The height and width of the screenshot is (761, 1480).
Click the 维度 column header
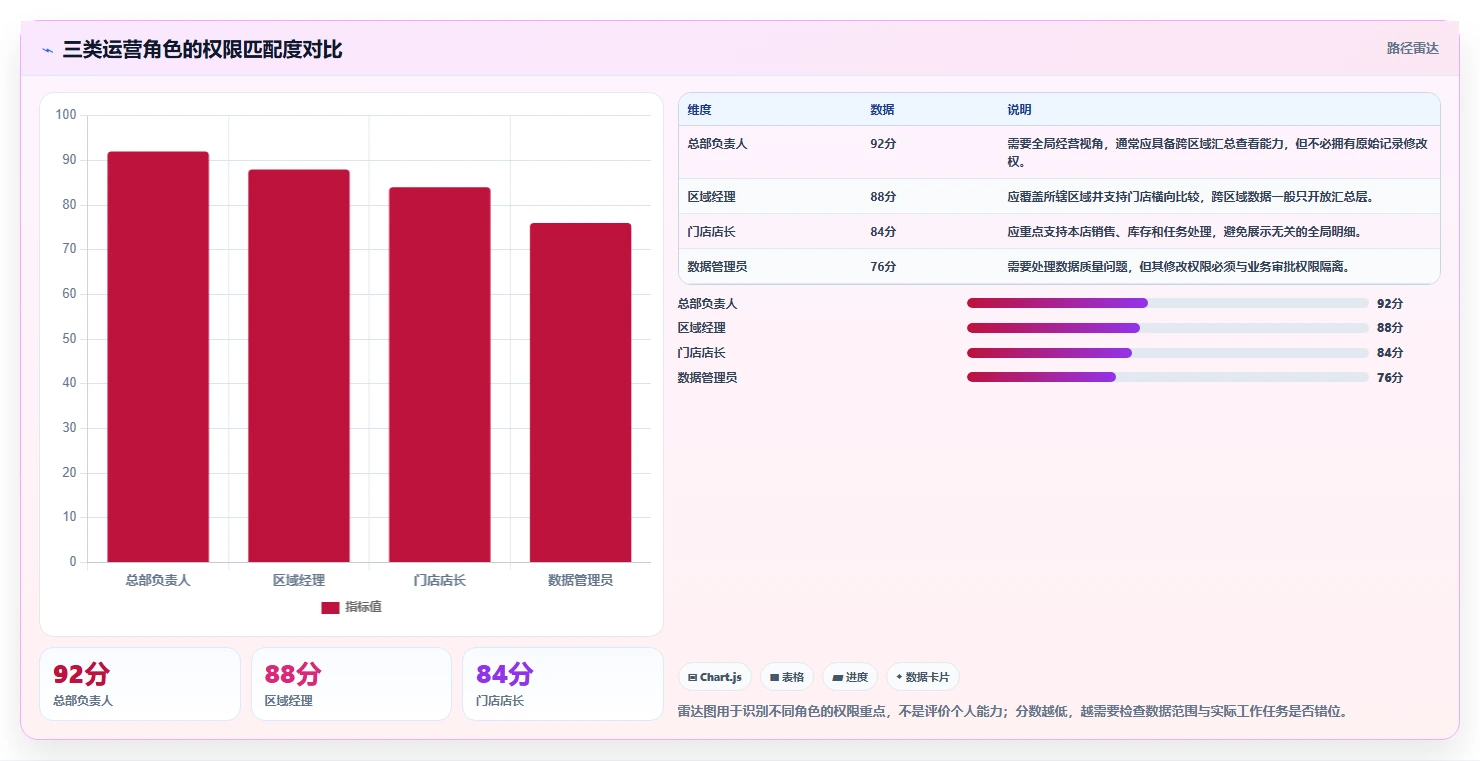click(700, 110)
